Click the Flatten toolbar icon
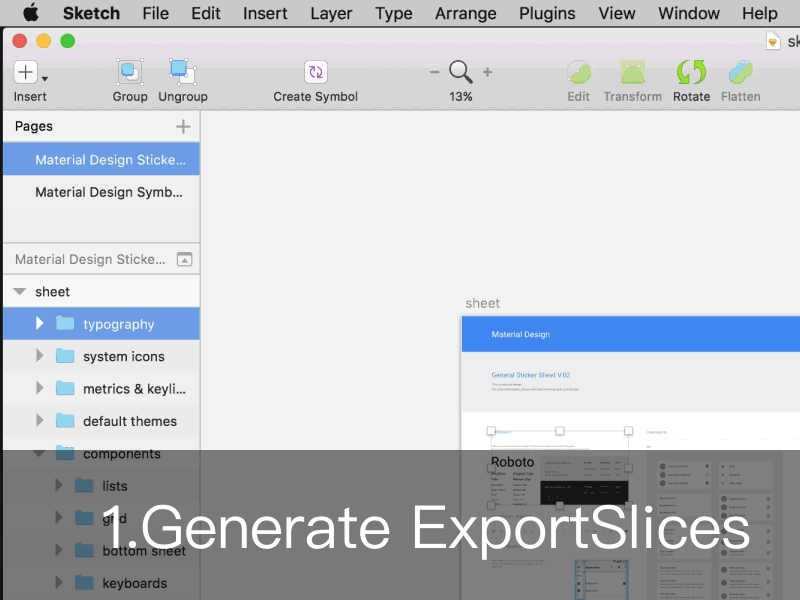 [740, 72]
